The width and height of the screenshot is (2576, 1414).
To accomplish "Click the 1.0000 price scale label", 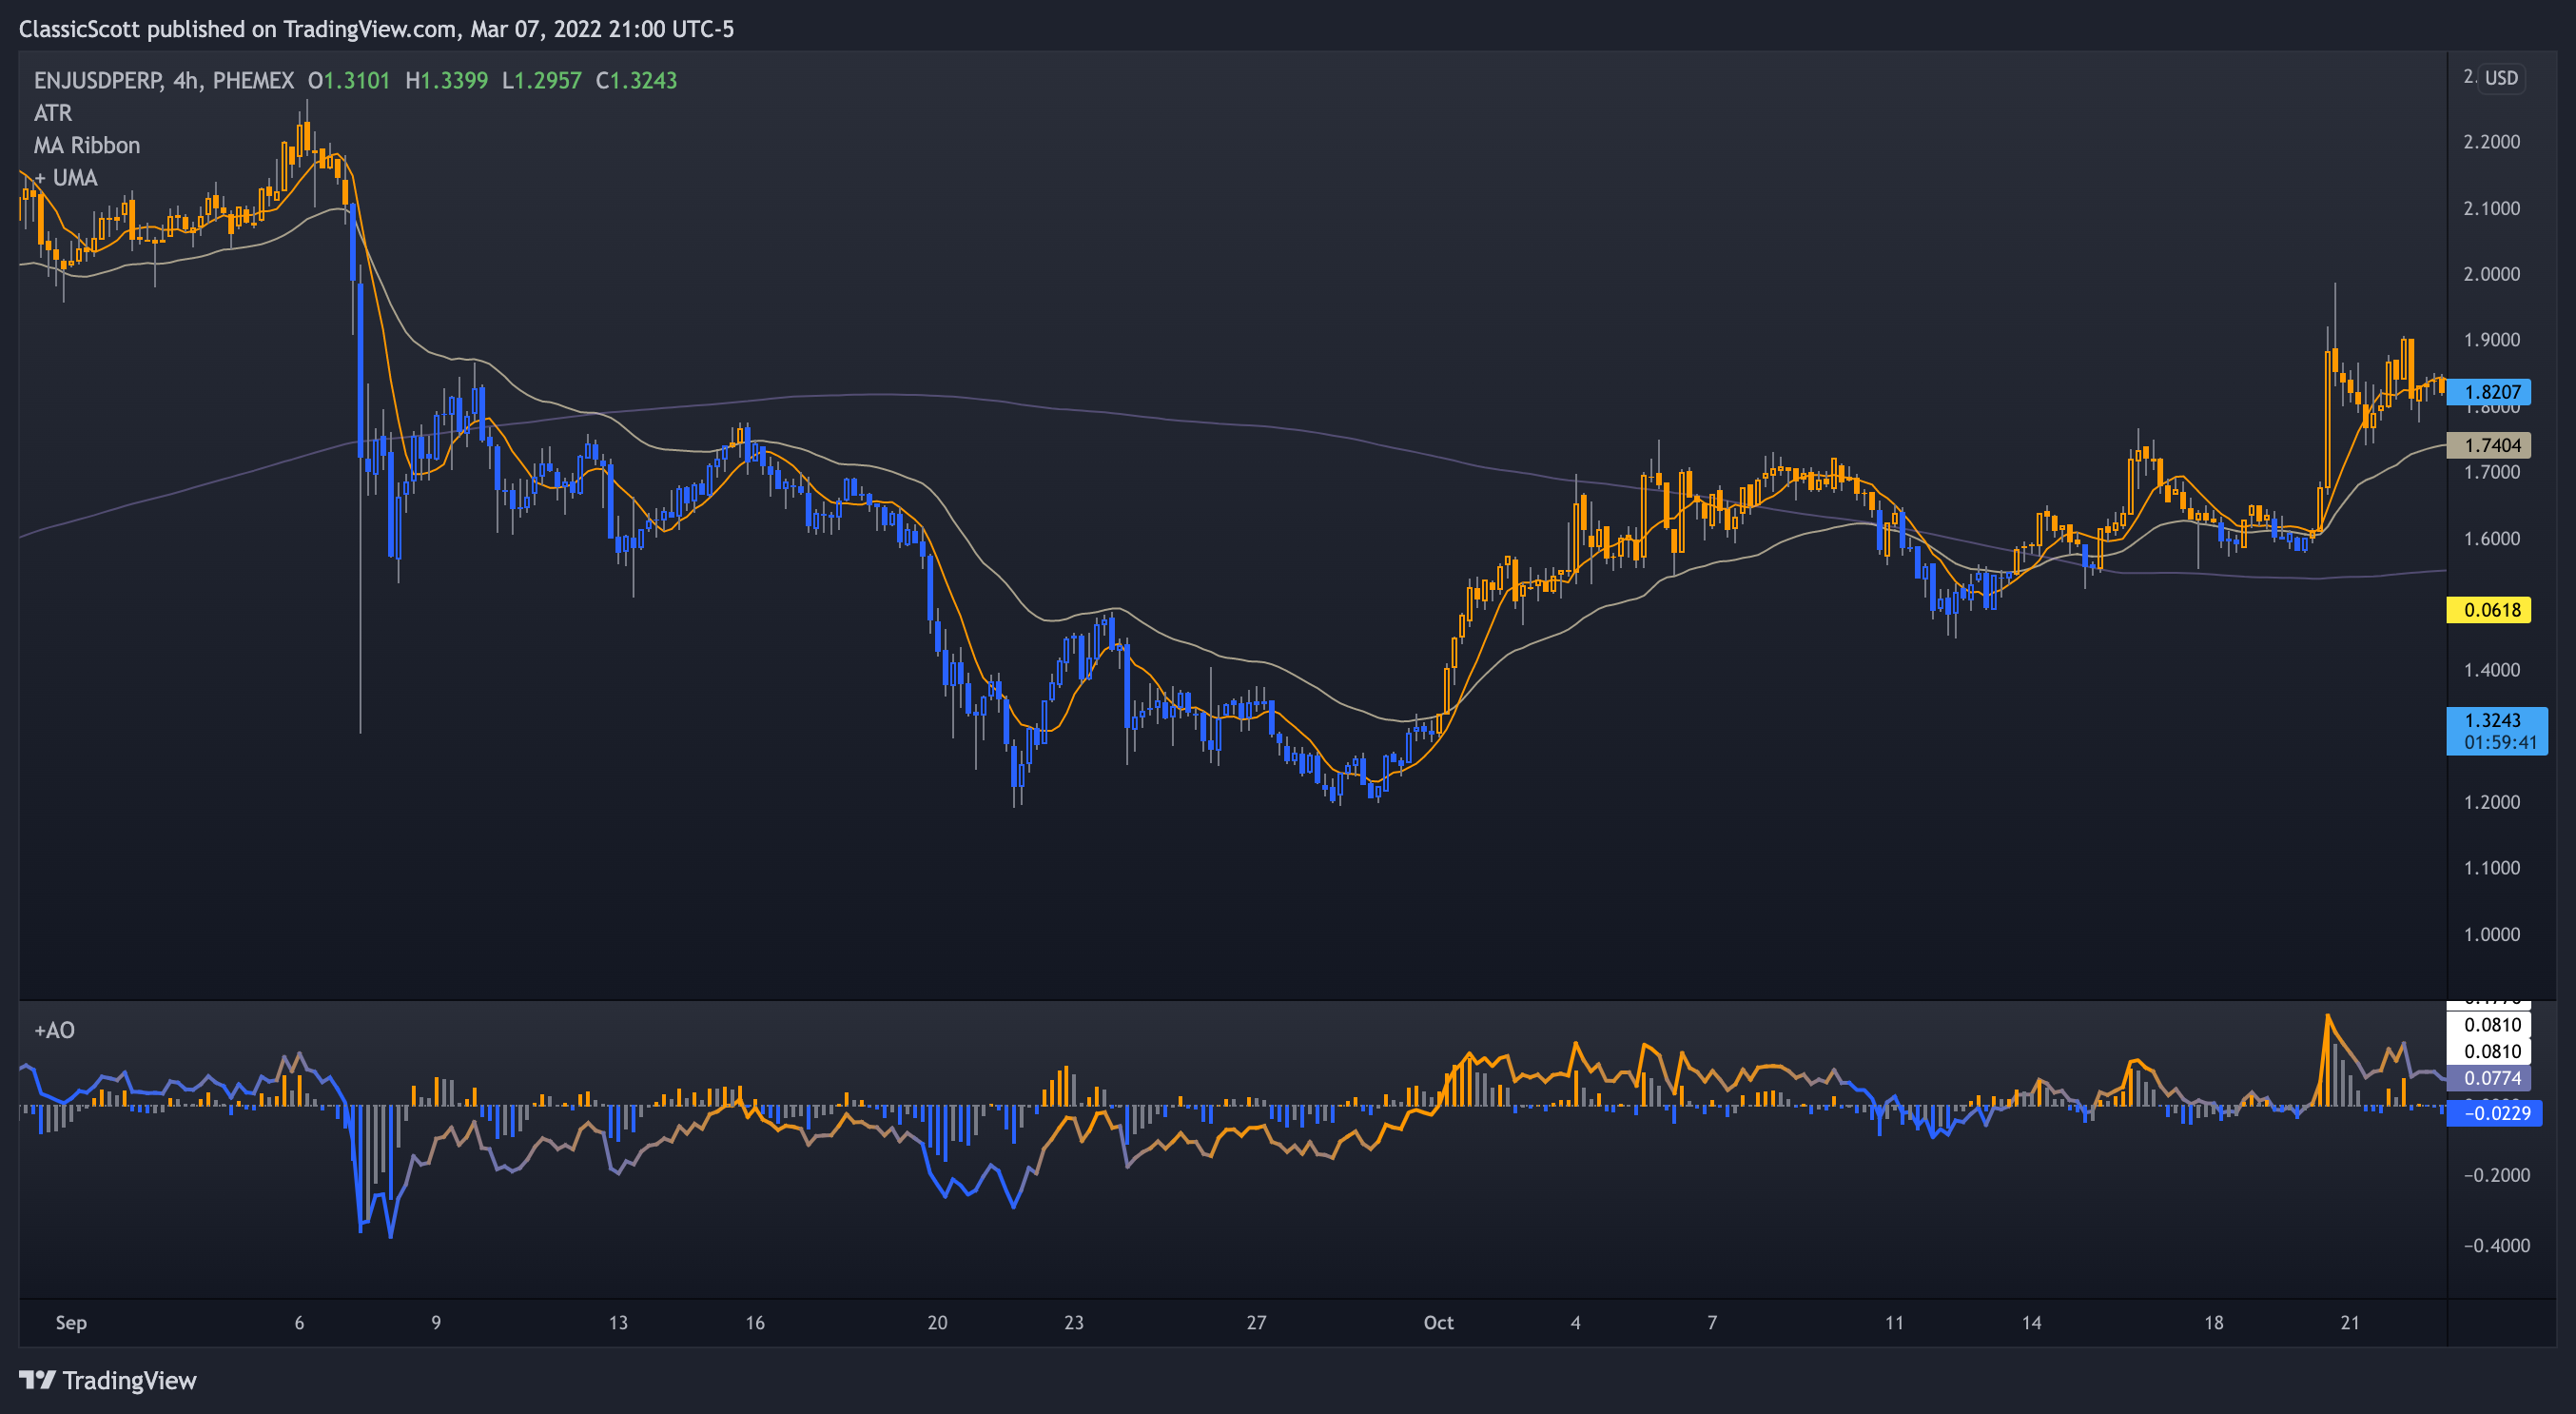I will [2491, 934].
